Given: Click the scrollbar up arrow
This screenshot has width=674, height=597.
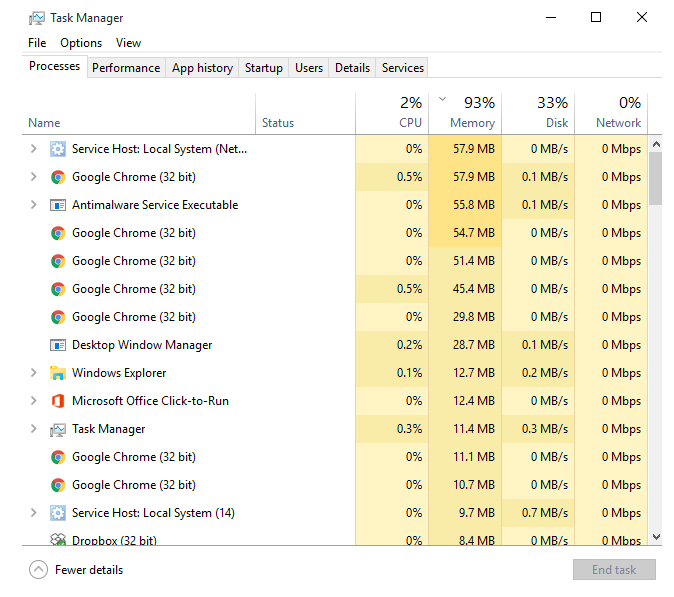Looking at the screenshot, I should click(x=656, y=144).
